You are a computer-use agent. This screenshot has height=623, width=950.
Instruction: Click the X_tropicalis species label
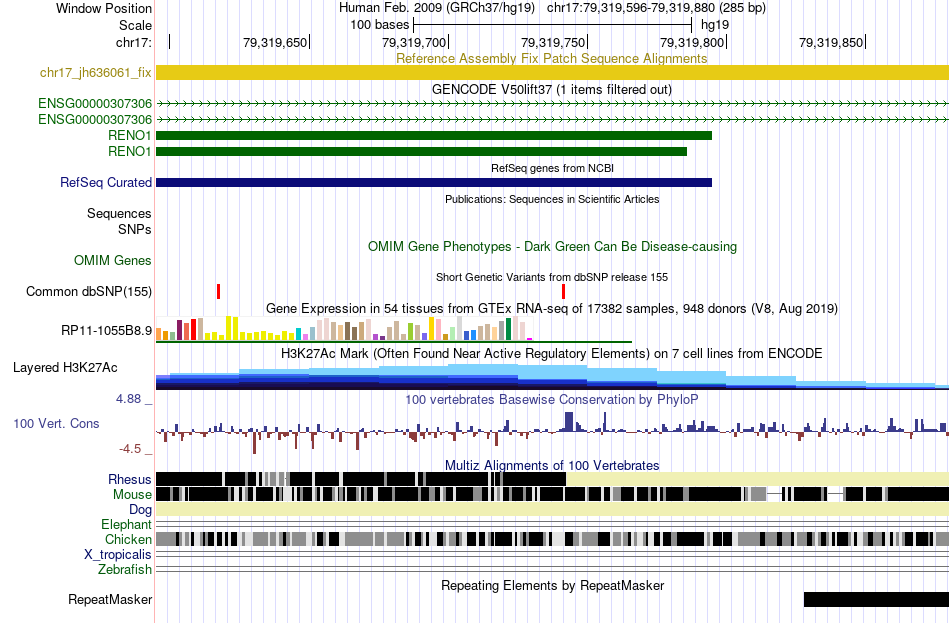(118, 555)
